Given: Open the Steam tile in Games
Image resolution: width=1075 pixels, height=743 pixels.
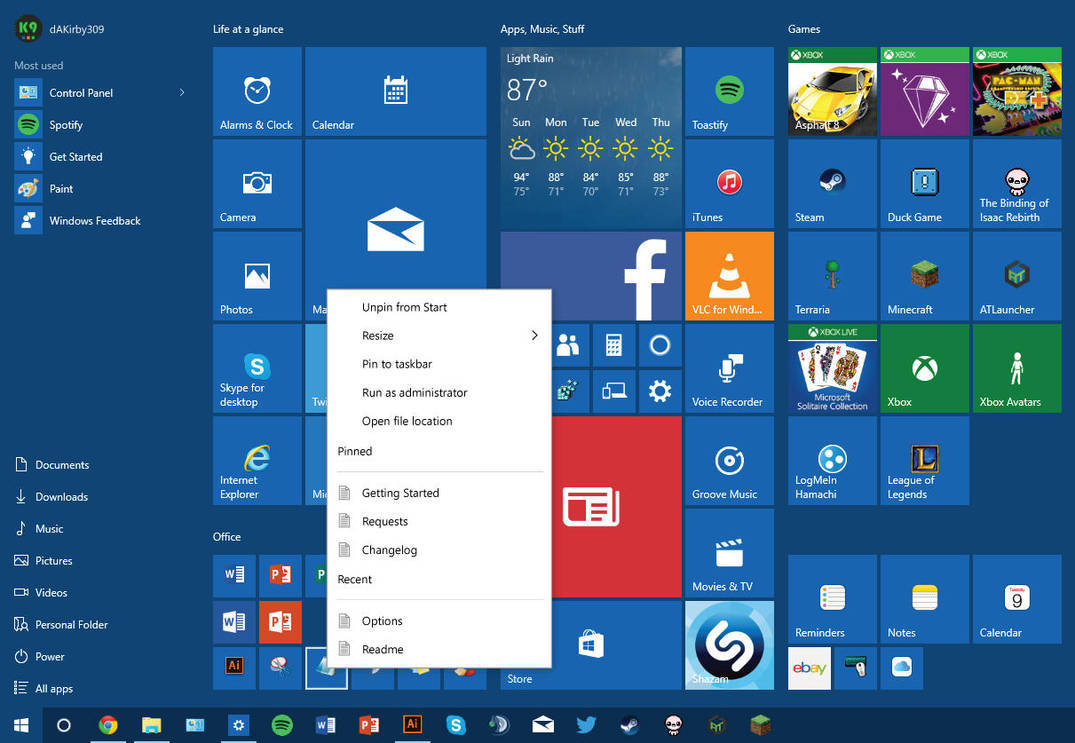Looking at the screenshot, I should point(832,184).
